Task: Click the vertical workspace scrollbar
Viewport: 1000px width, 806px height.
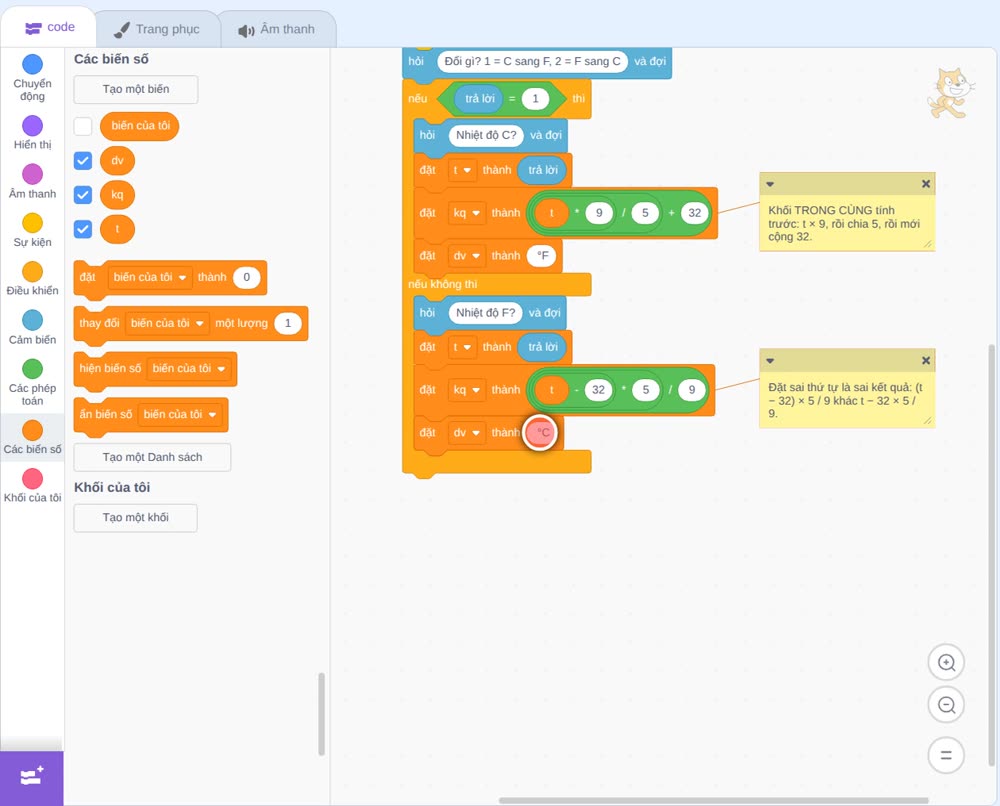Action: 991,555
